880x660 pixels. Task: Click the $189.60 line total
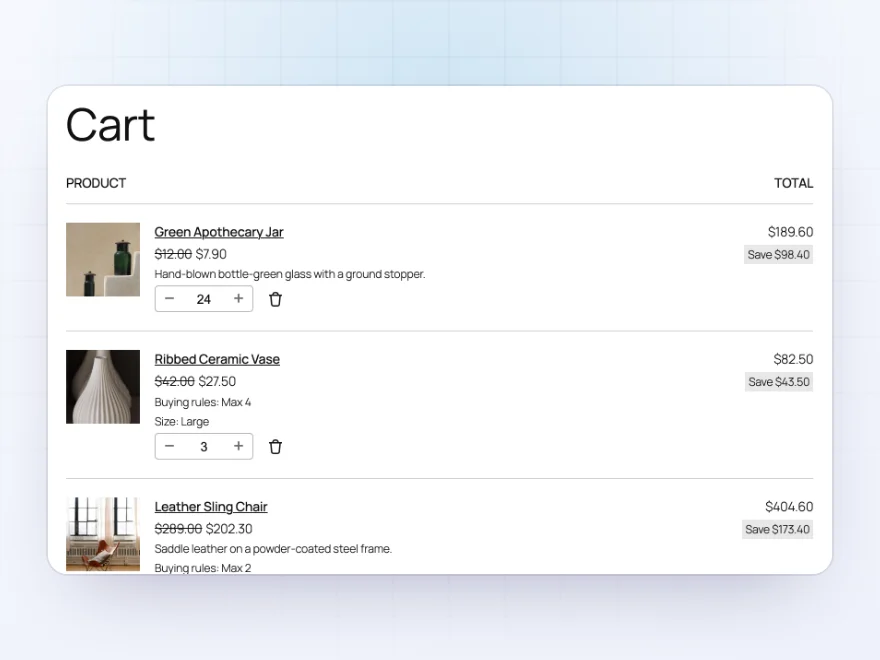(790, 232)
